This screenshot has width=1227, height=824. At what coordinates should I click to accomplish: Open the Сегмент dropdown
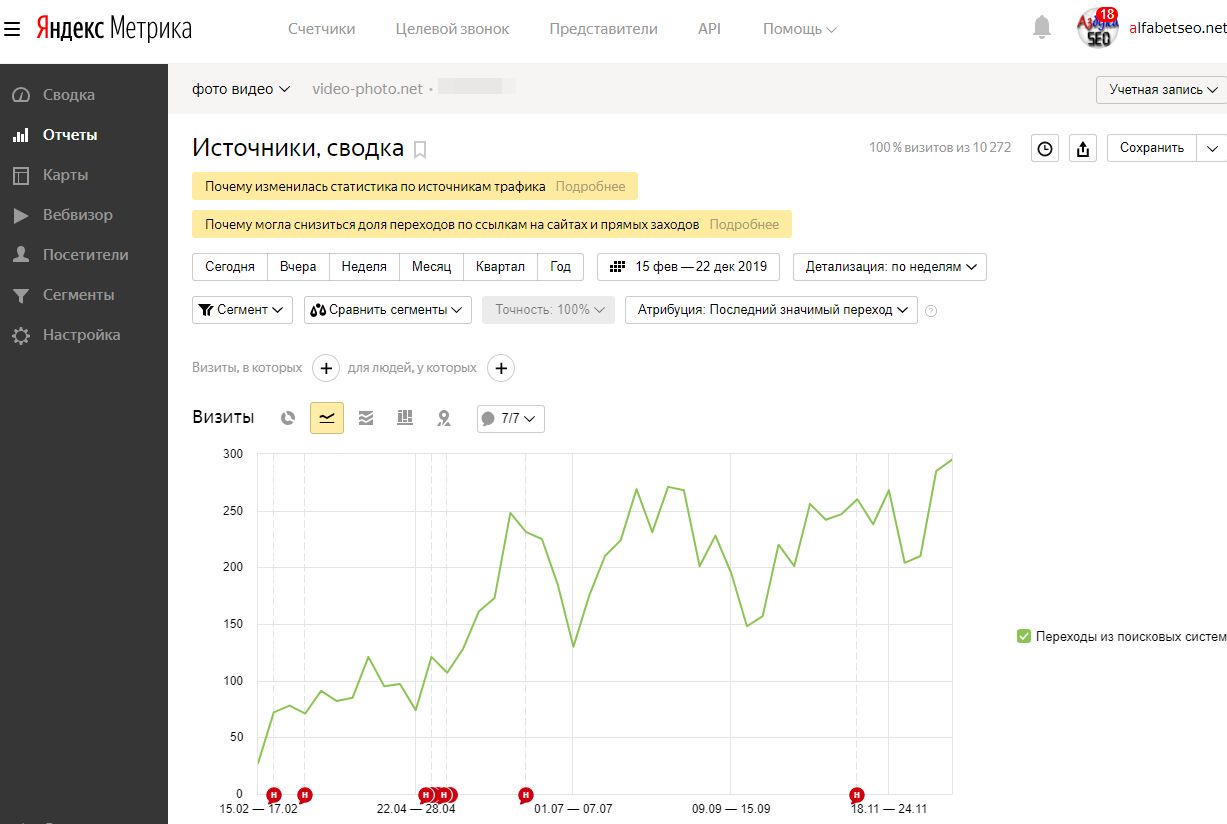[242, 310]
